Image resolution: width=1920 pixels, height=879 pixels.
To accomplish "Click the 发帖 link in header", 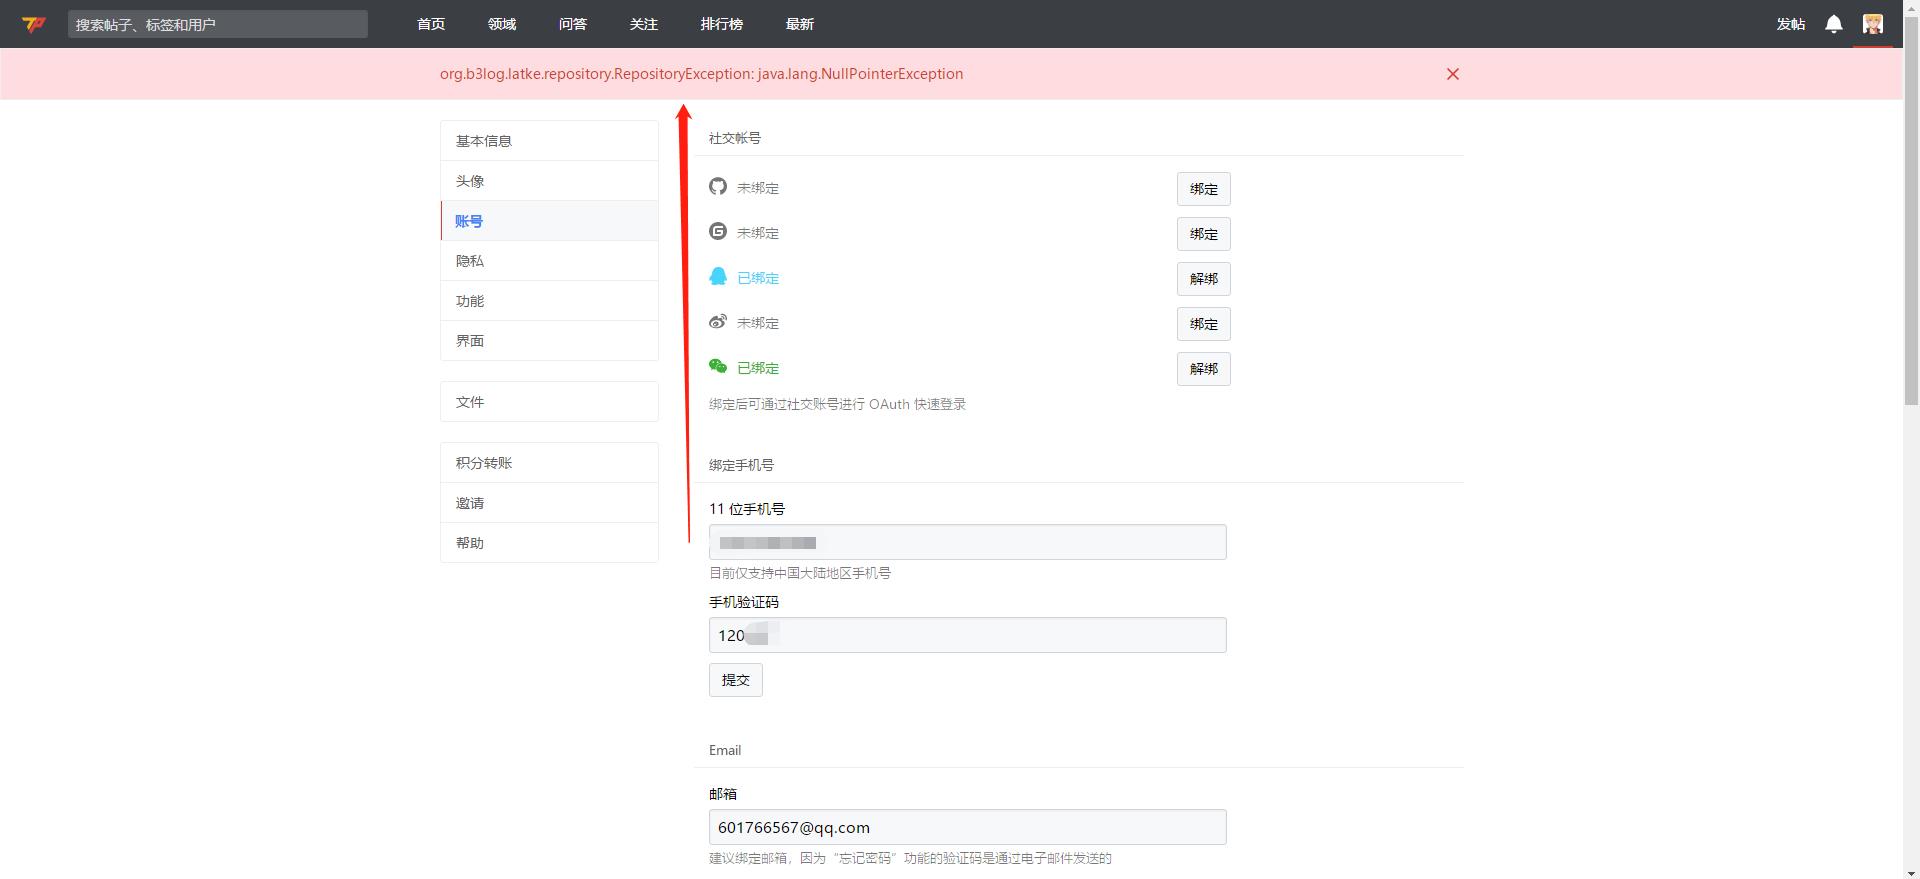I will click(x=1790, y=24).
